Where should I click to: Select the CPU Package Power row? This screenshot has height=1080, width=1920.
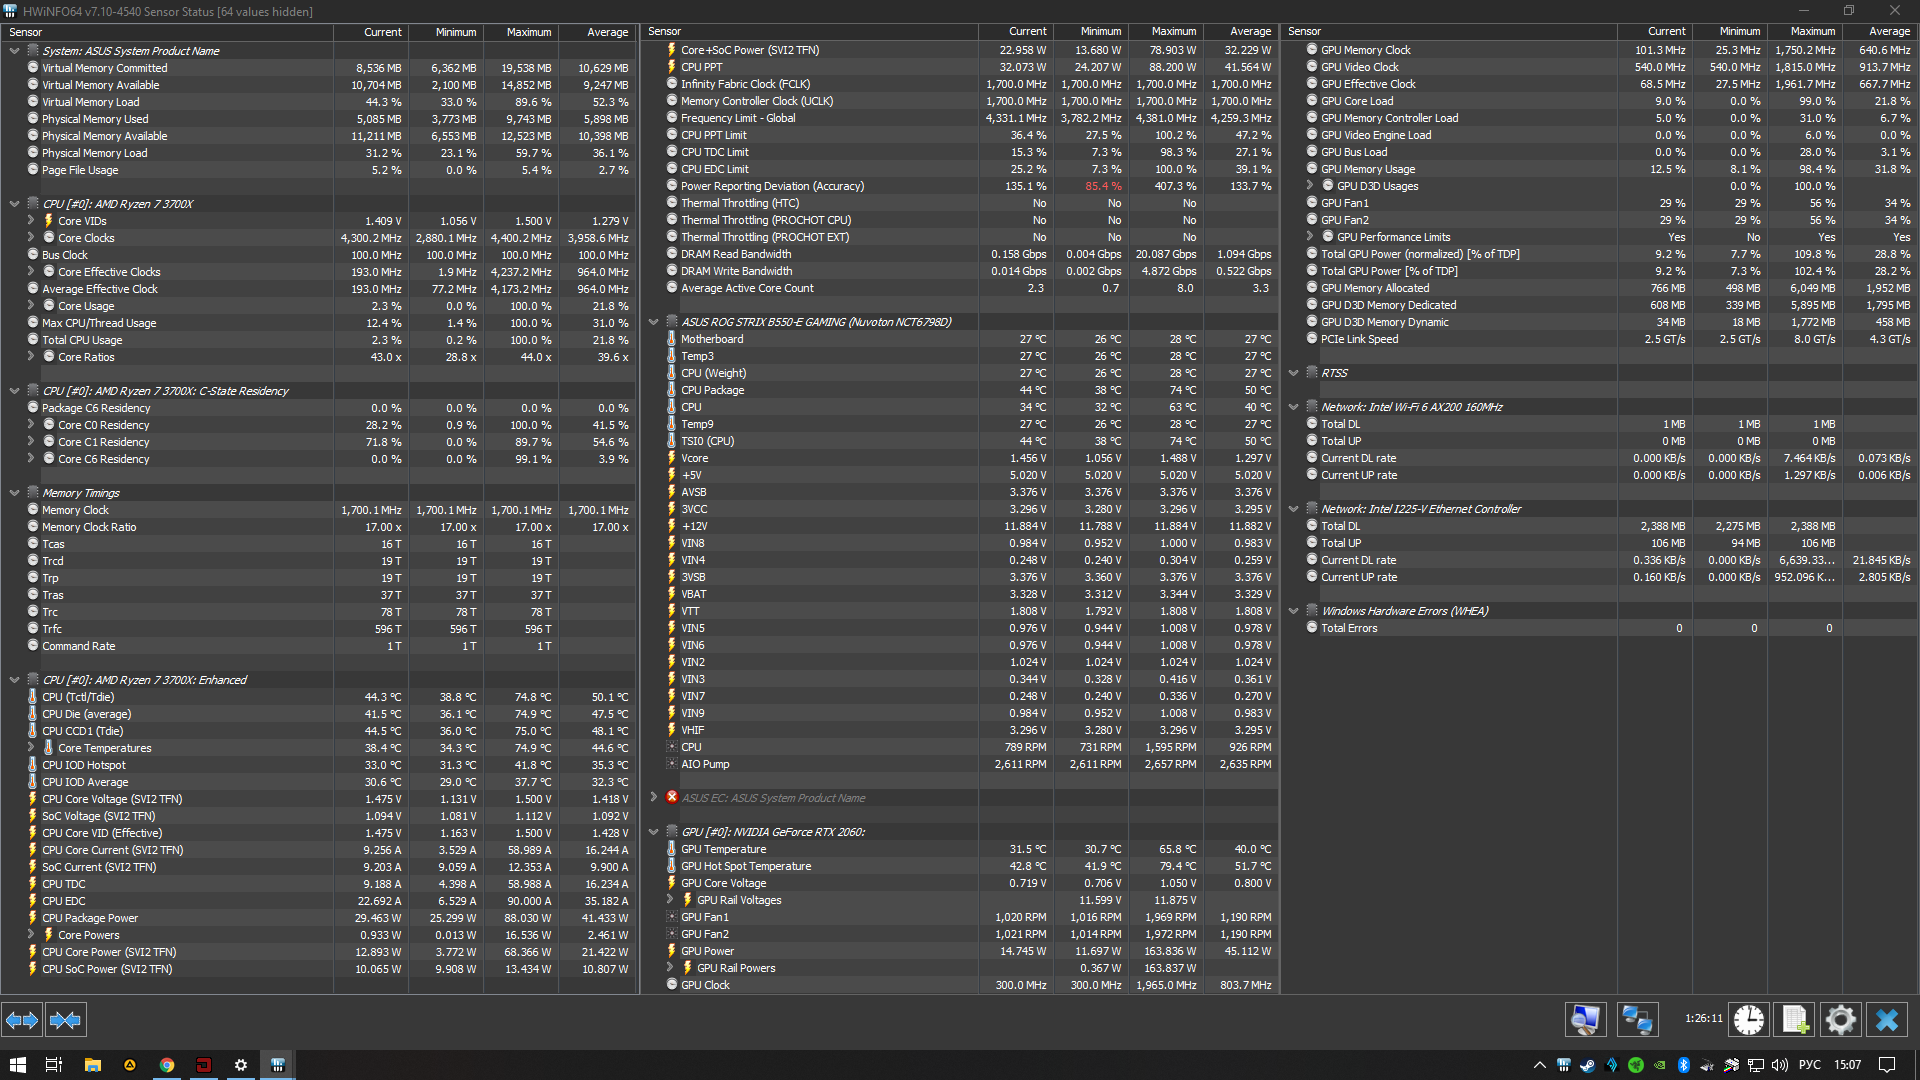pos(90,918)
